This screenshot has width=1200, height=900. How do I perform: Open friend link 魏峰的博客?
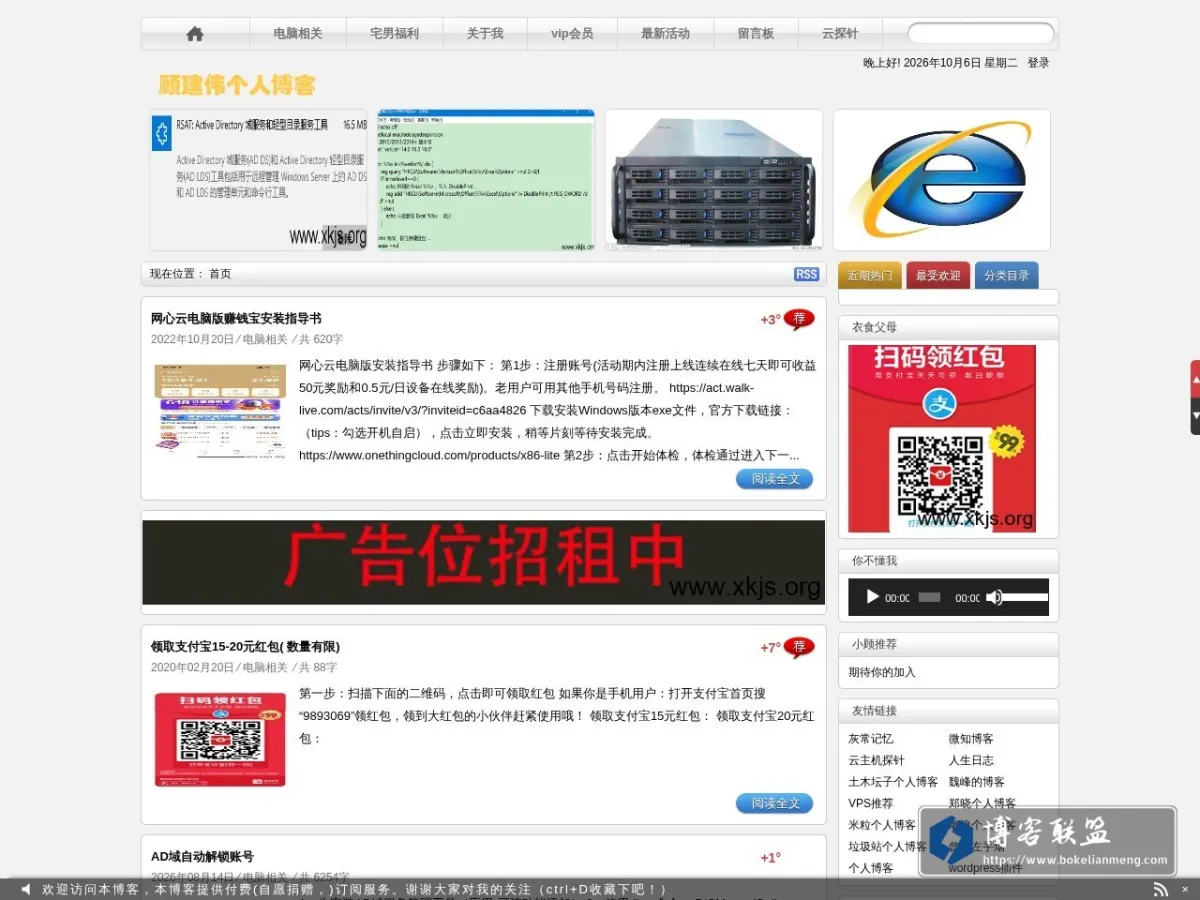(x=977, y=782)
